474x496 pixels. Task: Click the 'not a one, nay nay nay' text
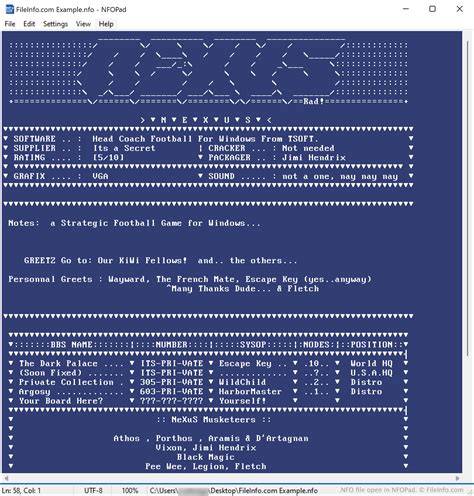(x=340, y=176)
